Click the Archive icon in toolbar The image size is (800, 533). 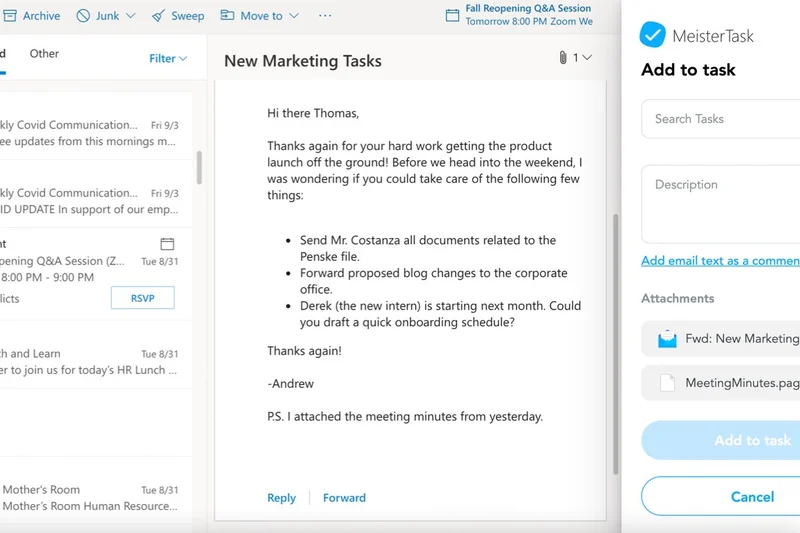coord(9,16)
